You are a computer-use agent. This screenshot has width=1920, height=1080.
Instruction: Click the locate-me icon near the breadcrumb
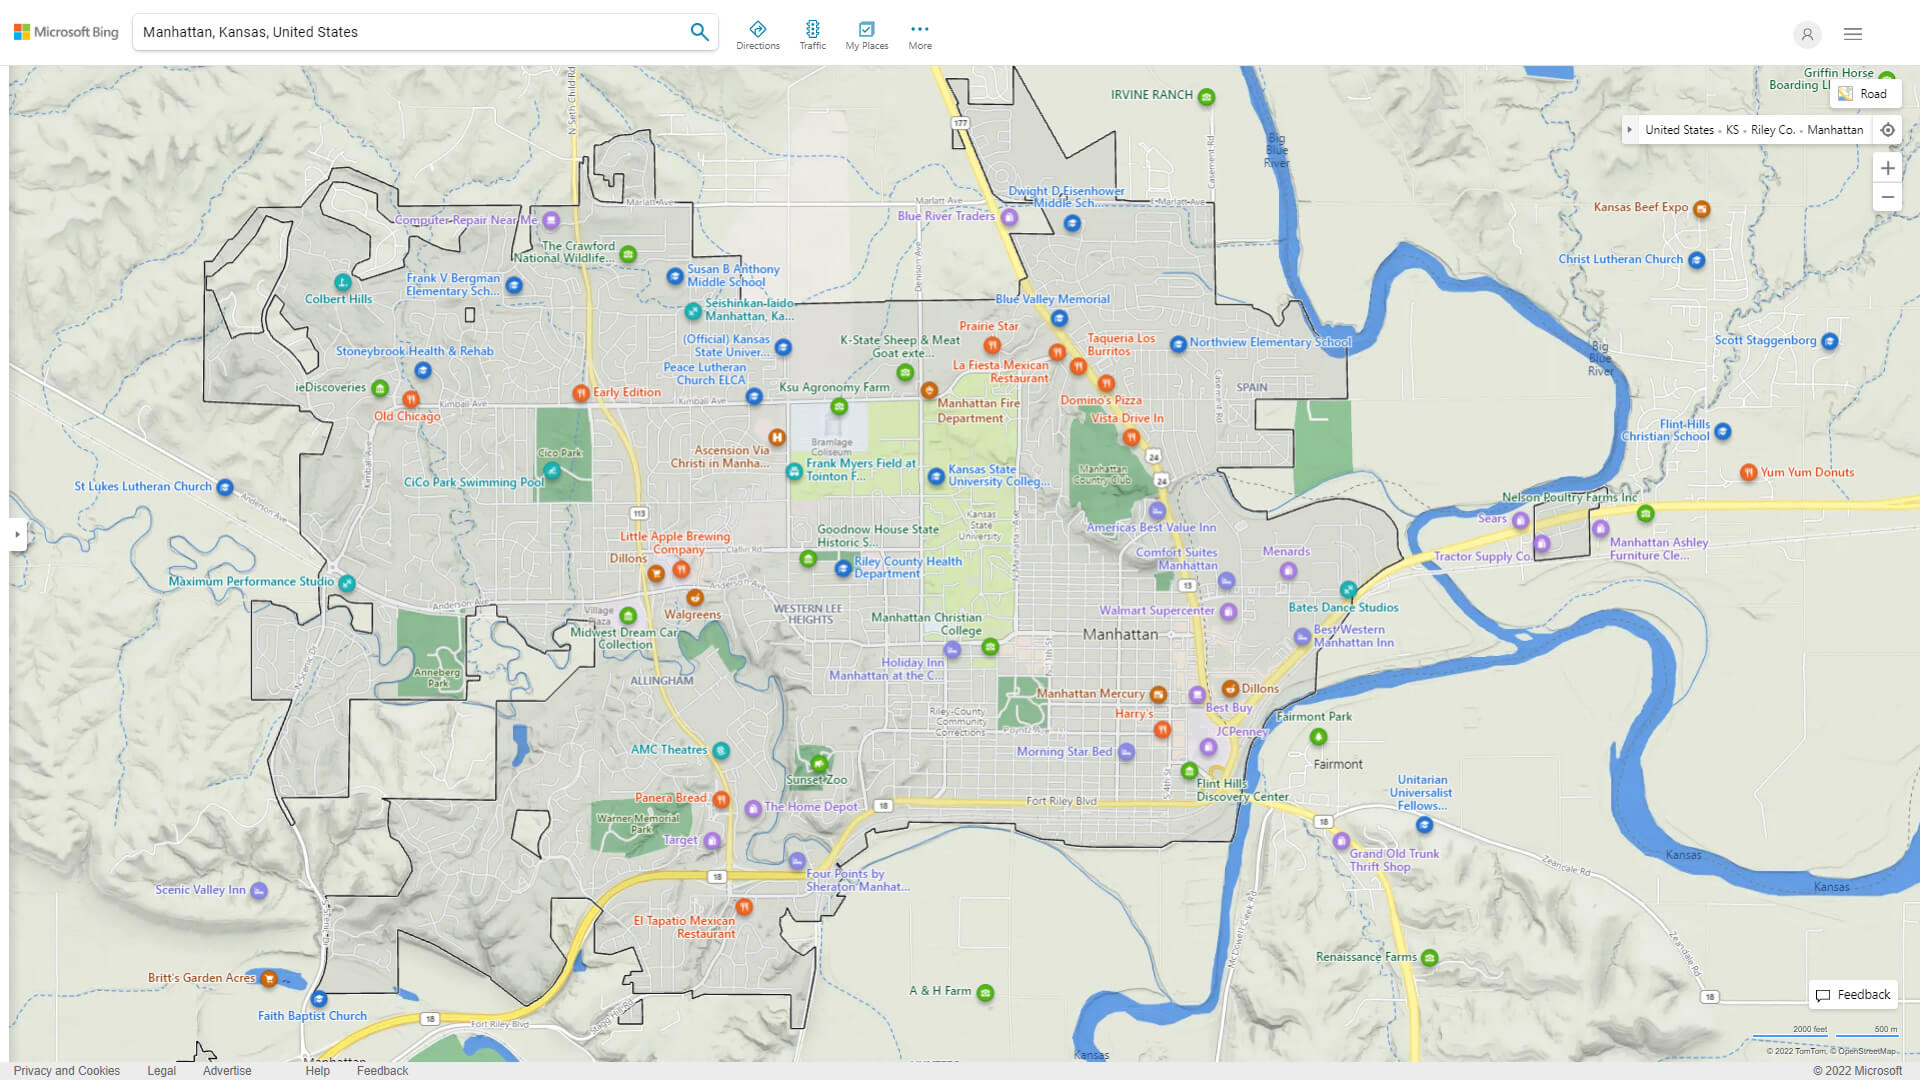click(1888, 129)
